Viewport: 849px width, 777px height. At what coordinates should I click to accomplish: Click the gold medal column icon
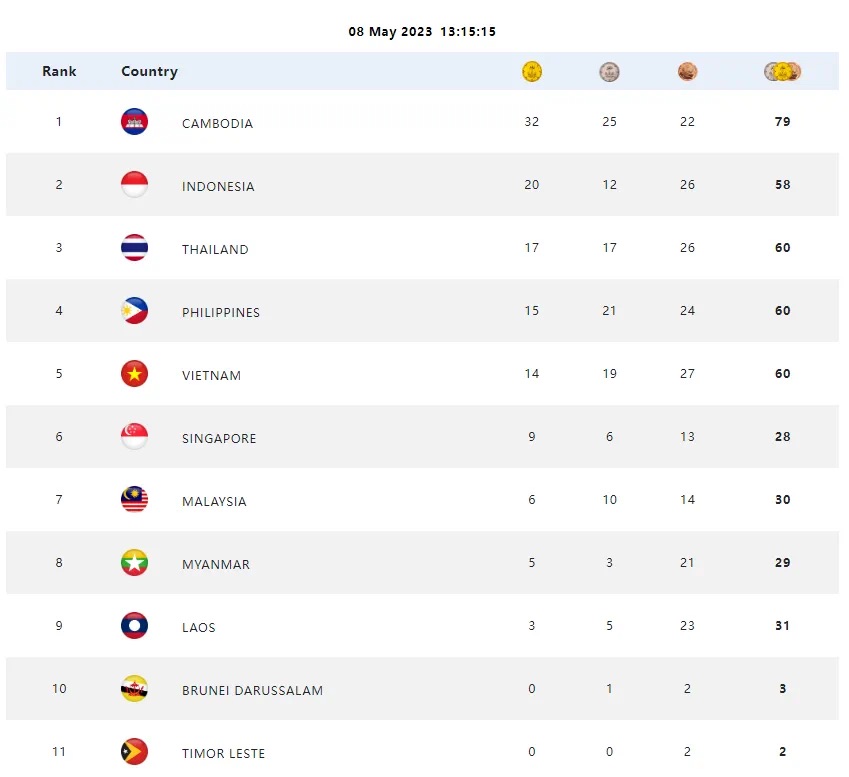point(532,71)
